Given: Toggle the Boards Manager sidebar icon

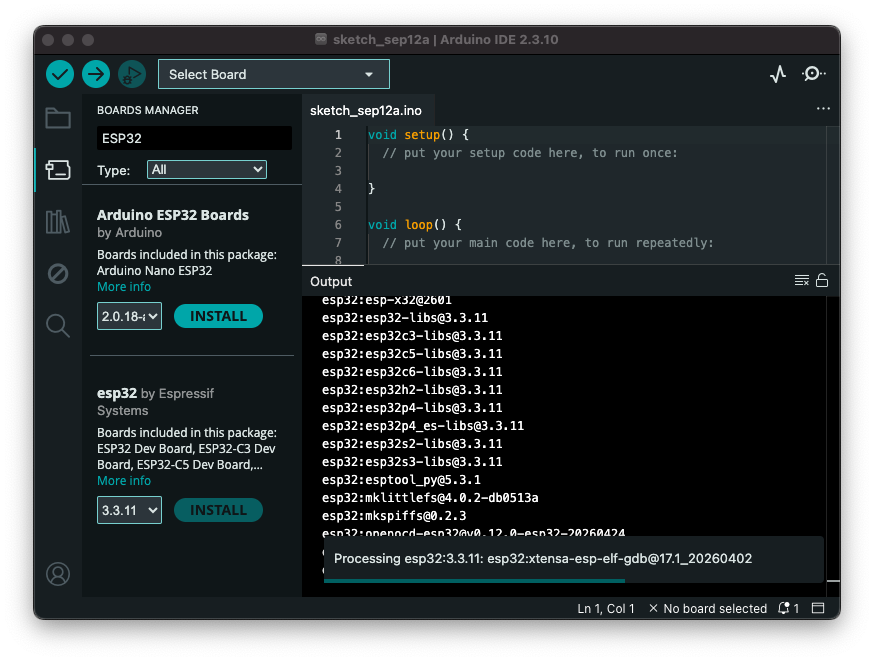Looking at the screenshot, I should [58, 169].
